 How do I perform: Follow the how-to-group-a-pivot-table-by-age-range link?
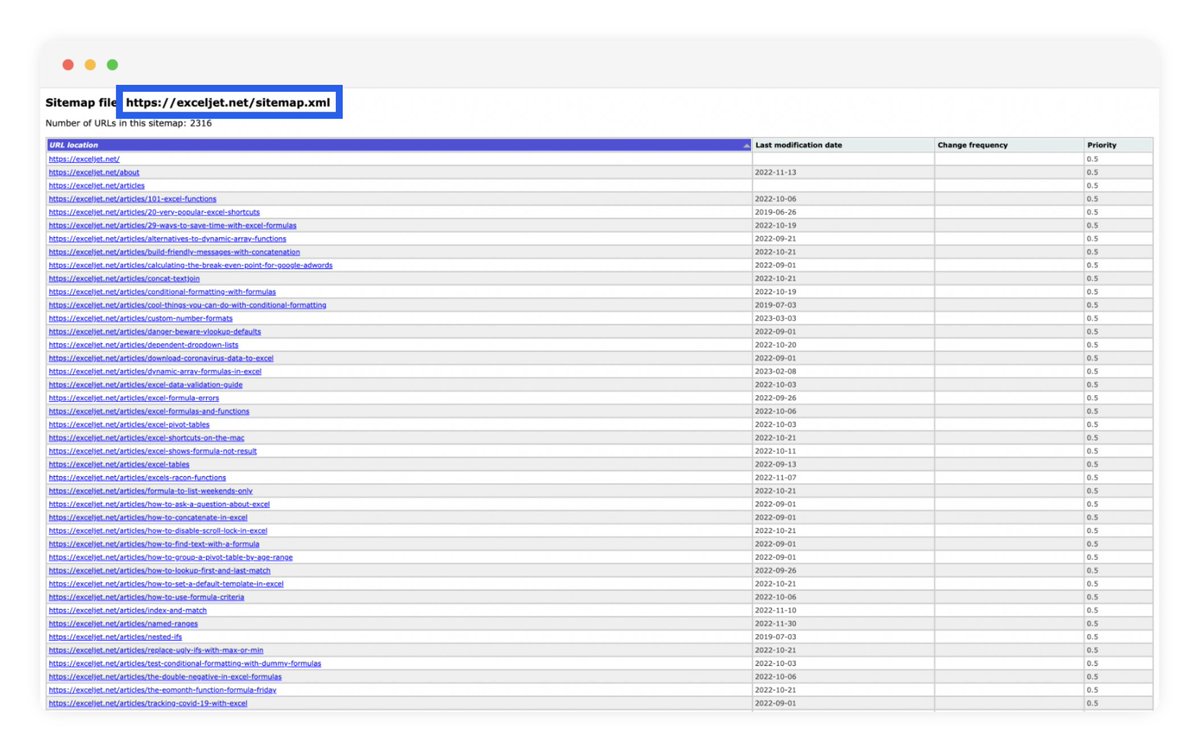170,557
